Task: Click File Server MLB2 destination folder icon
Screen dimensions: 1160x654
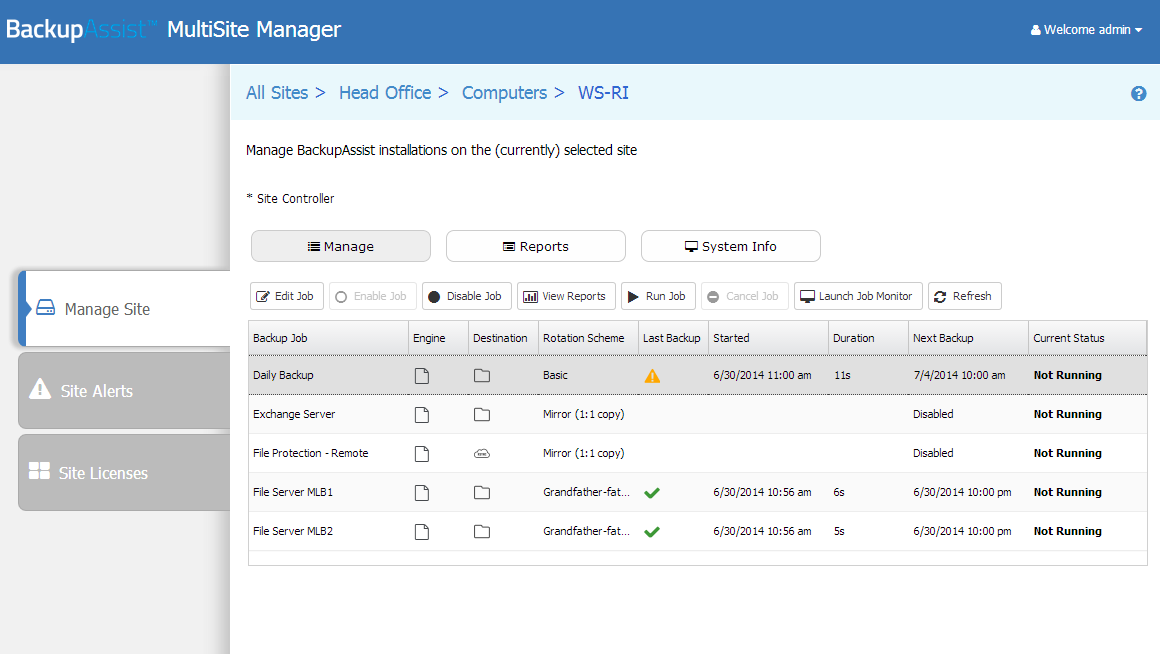Action: point(482,531)
